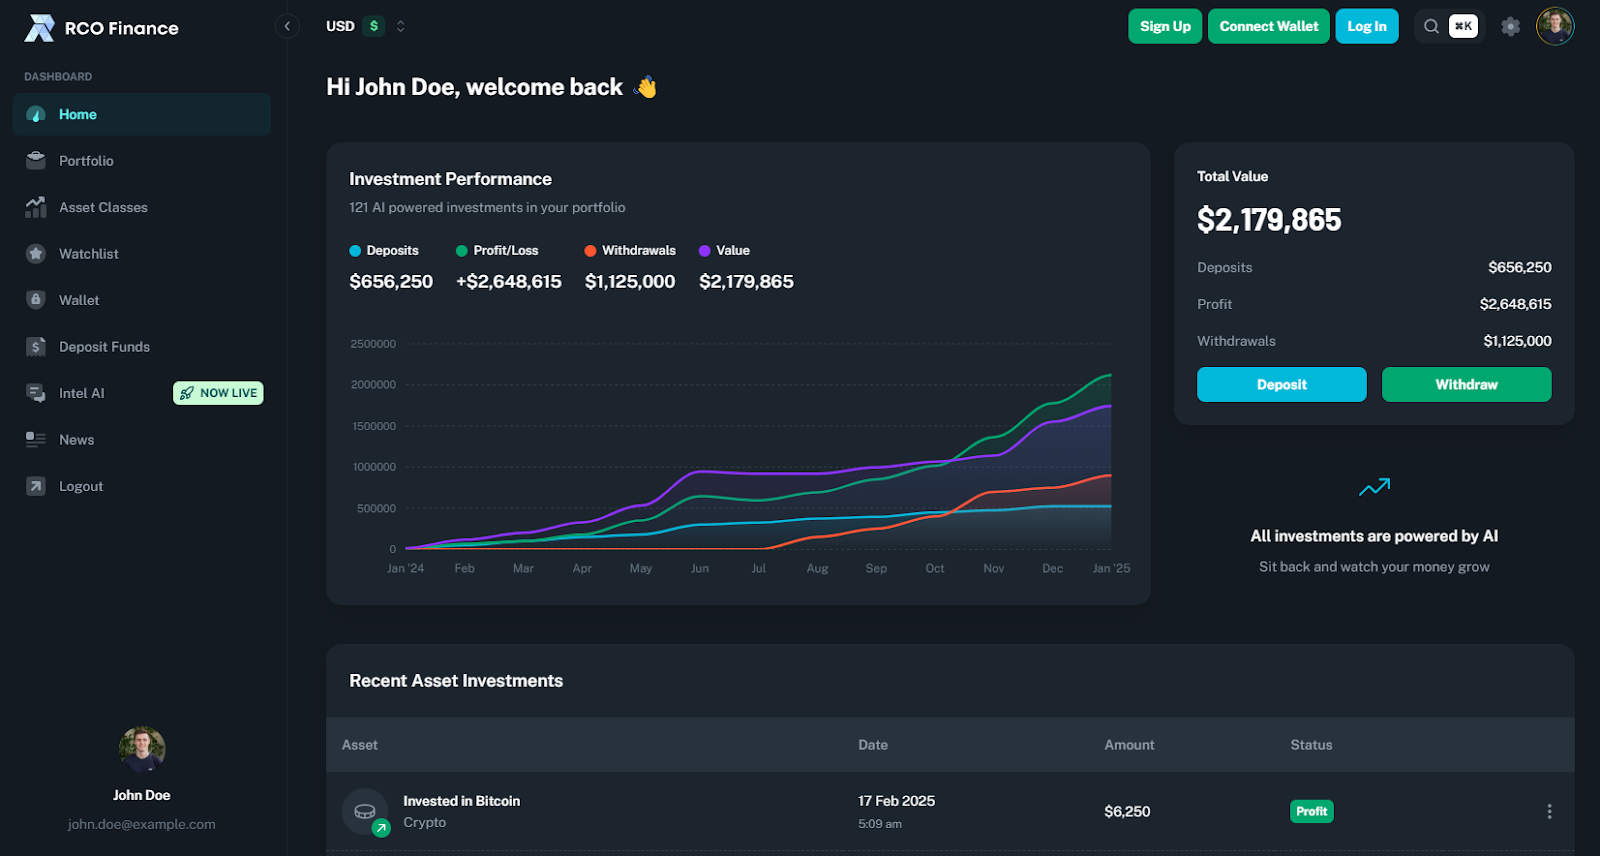Click the +$2,648,615 profit figure
The width and height of the screenshot is (1600, 856).
pyautogui.click(x=509, y=282)
